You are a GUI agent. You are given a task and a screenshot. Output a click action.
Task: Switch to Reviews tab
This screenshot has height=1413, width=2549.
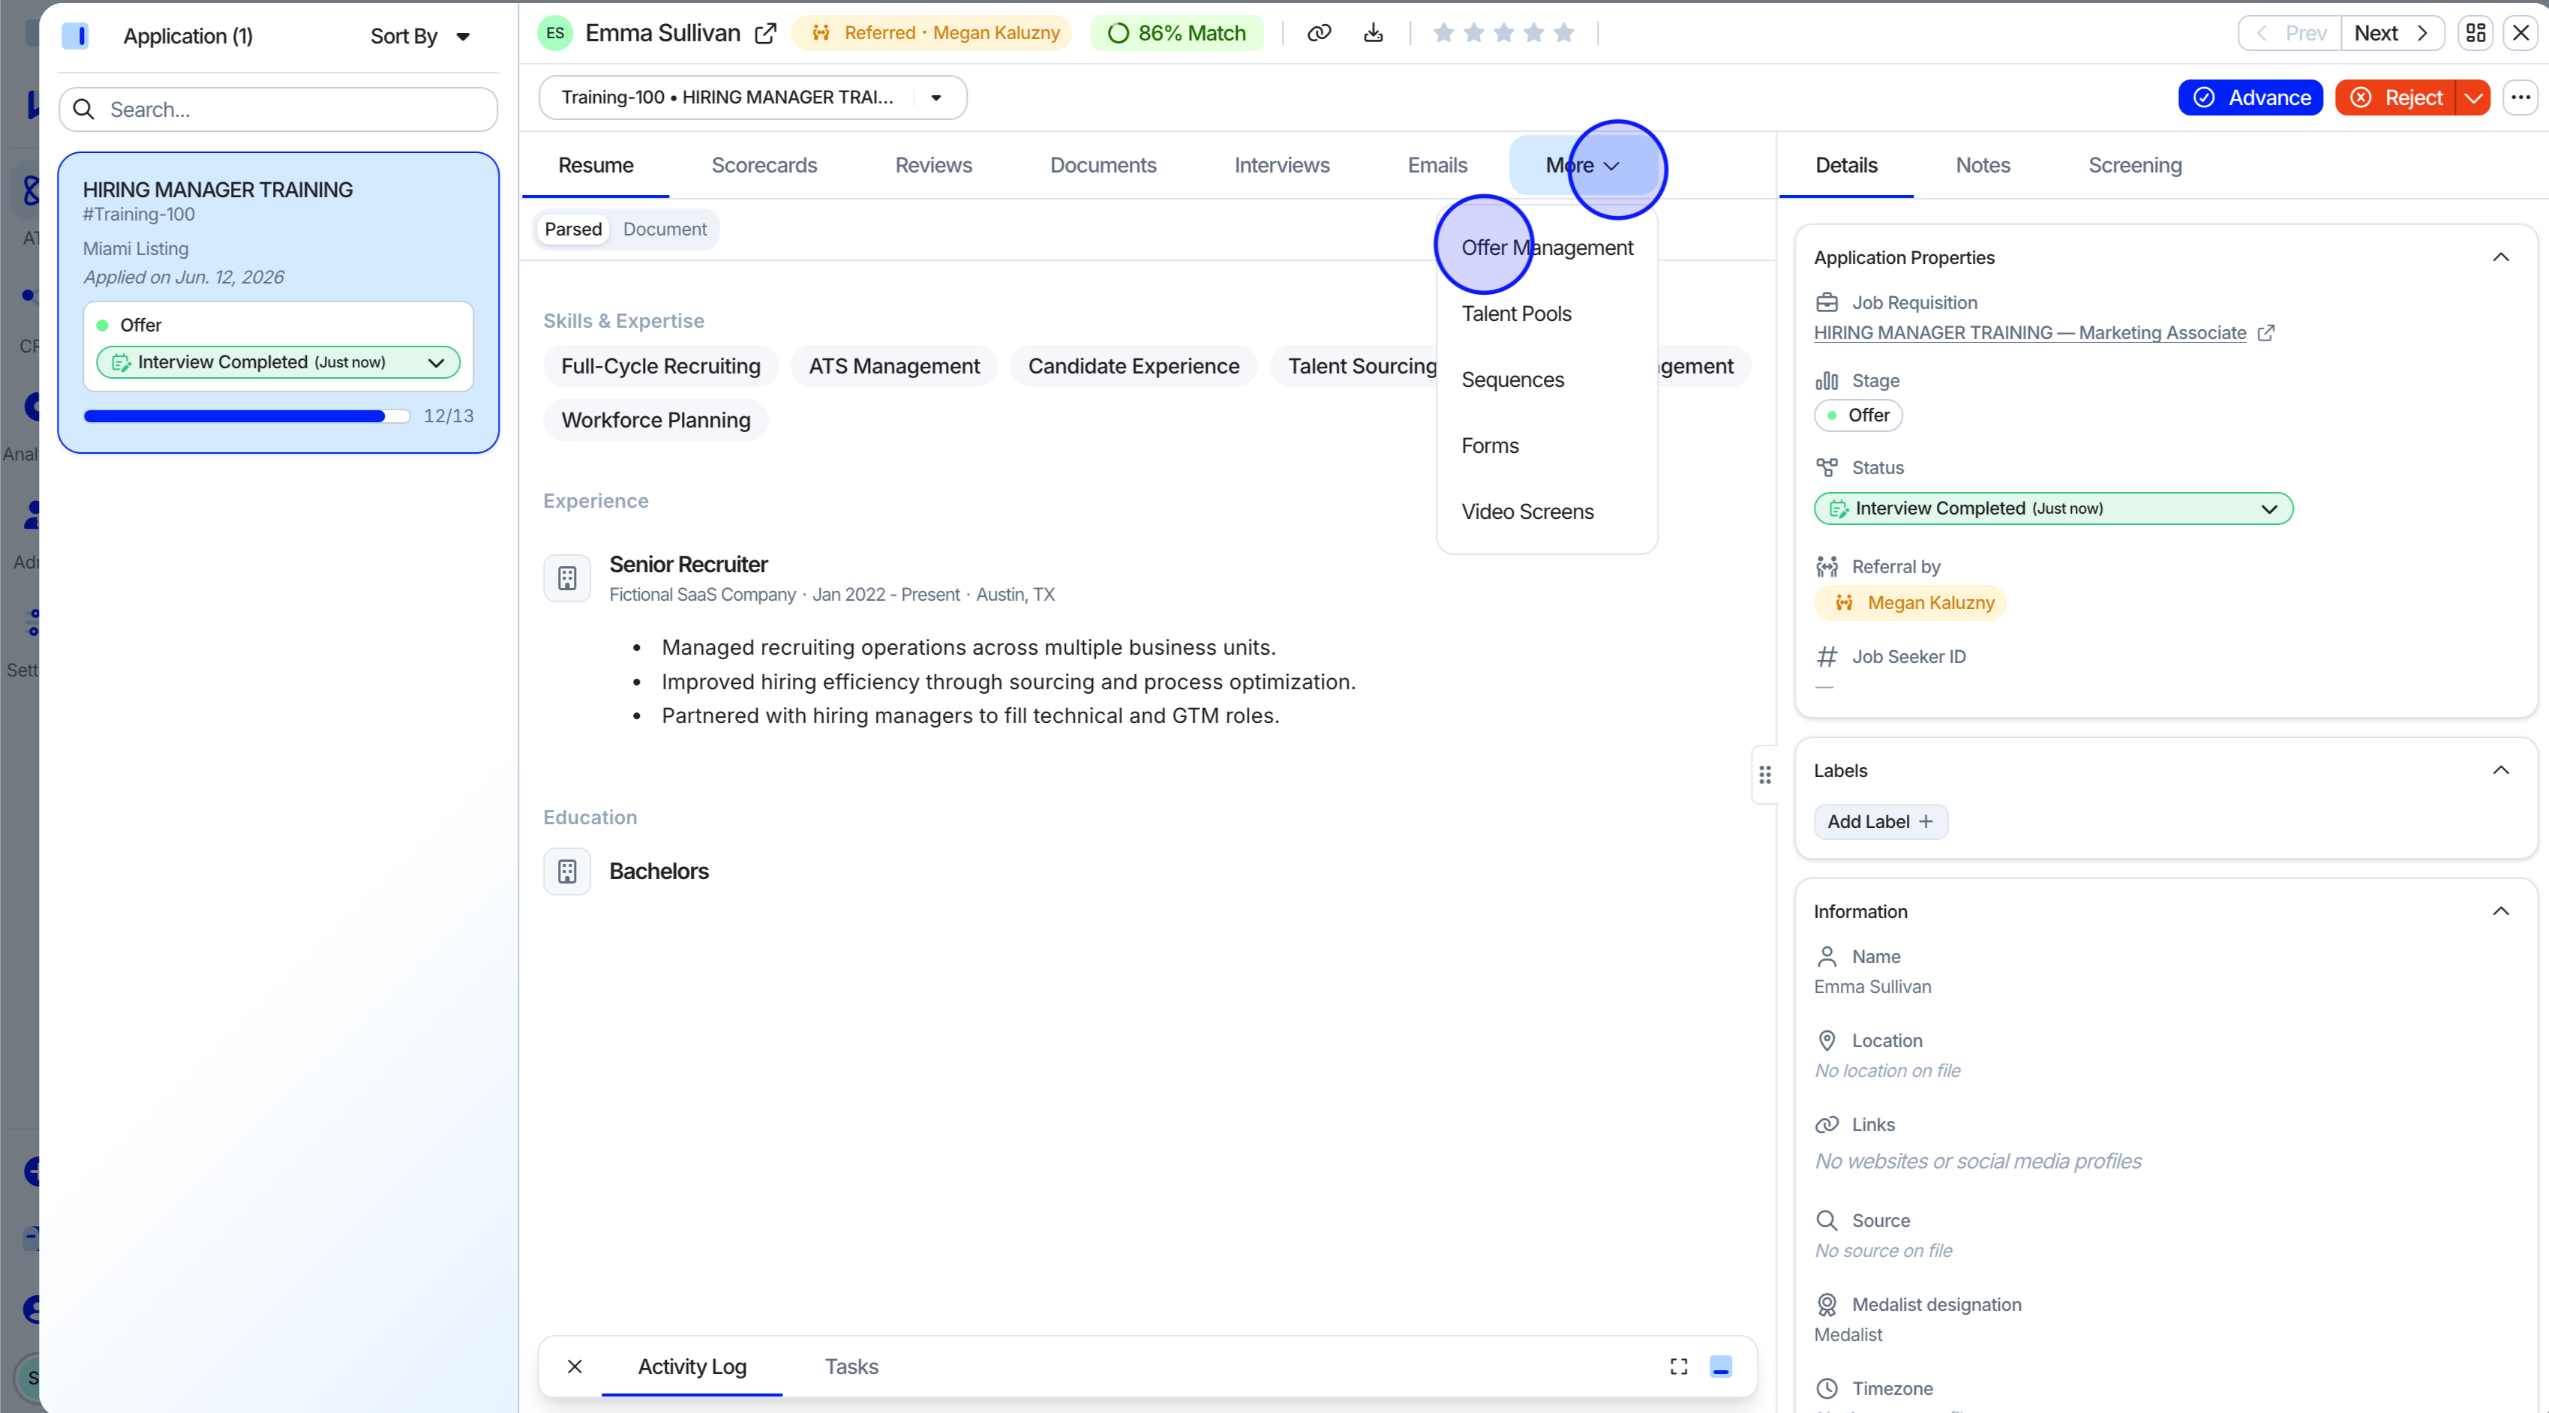tap(933, 165)
